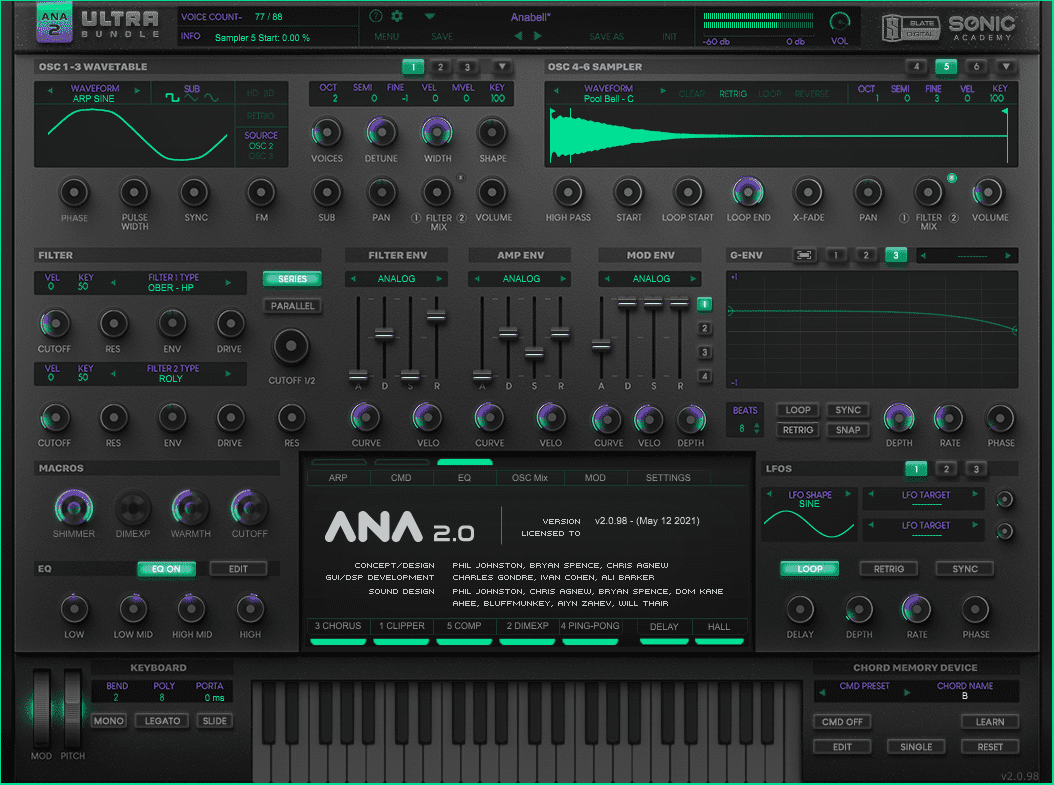1054x785 pixels.
Task: Click the G-ENV fit-to-view icon
Action: pyautogui.click(x=804, y=255)
